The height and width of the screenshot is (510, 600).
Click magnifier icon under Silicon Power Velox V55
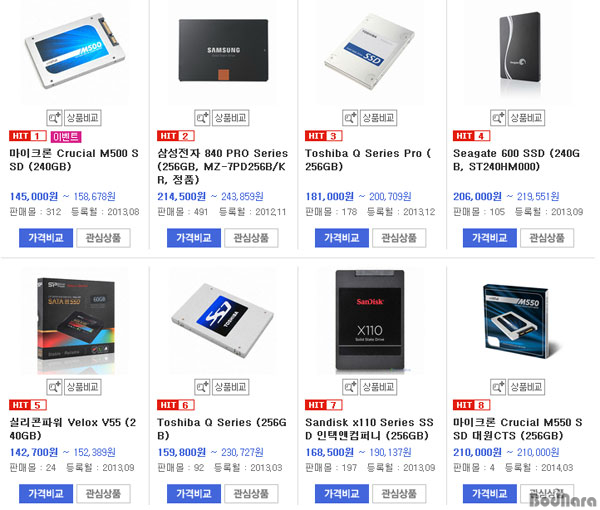54,387
